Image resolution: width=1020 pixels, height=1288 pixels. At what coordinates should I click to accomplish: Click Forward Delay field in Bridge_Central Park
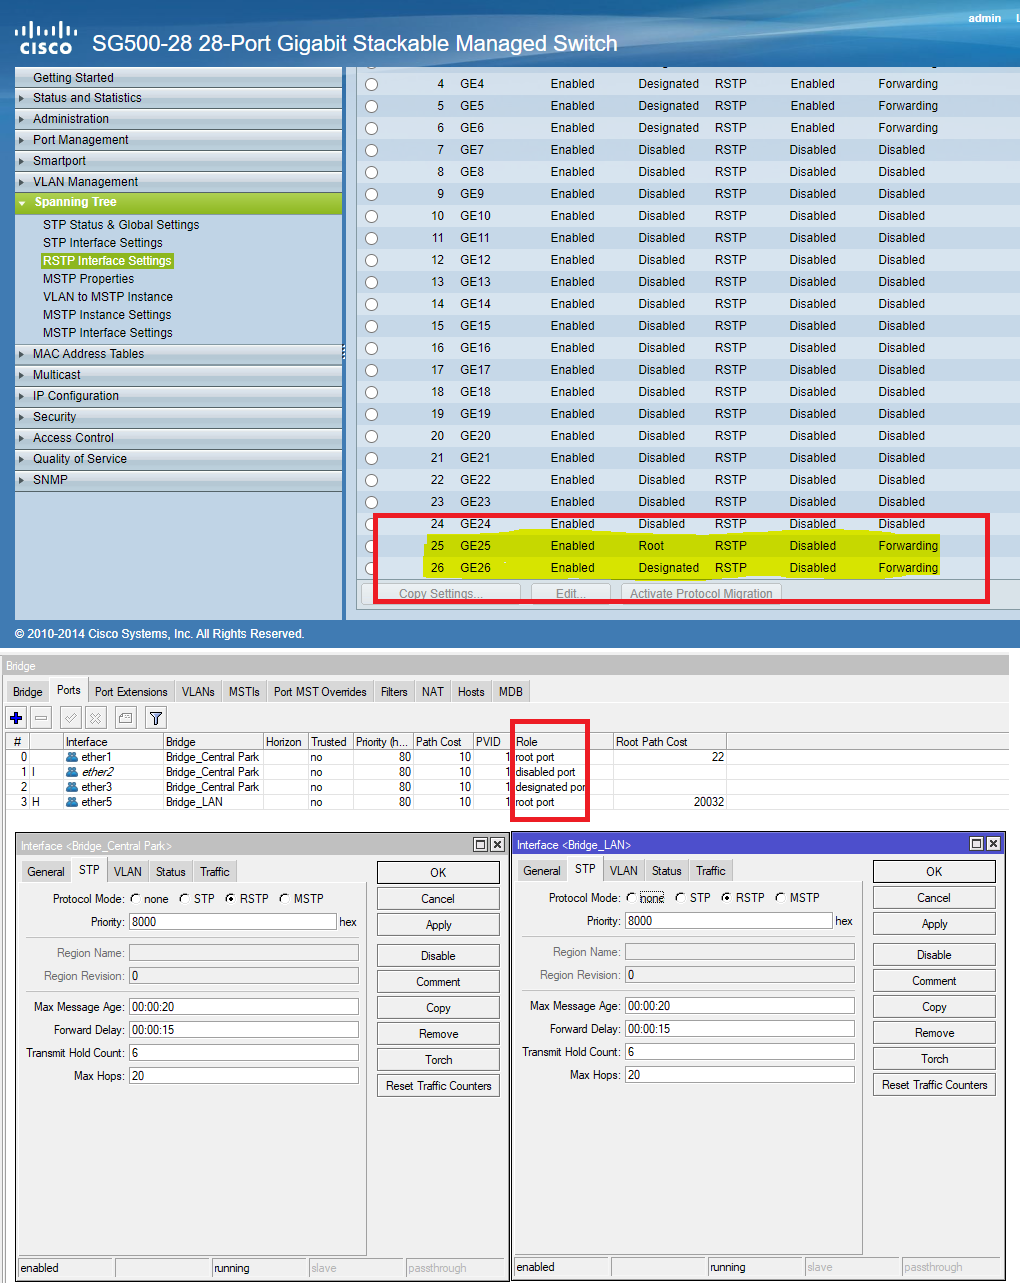244,1030
